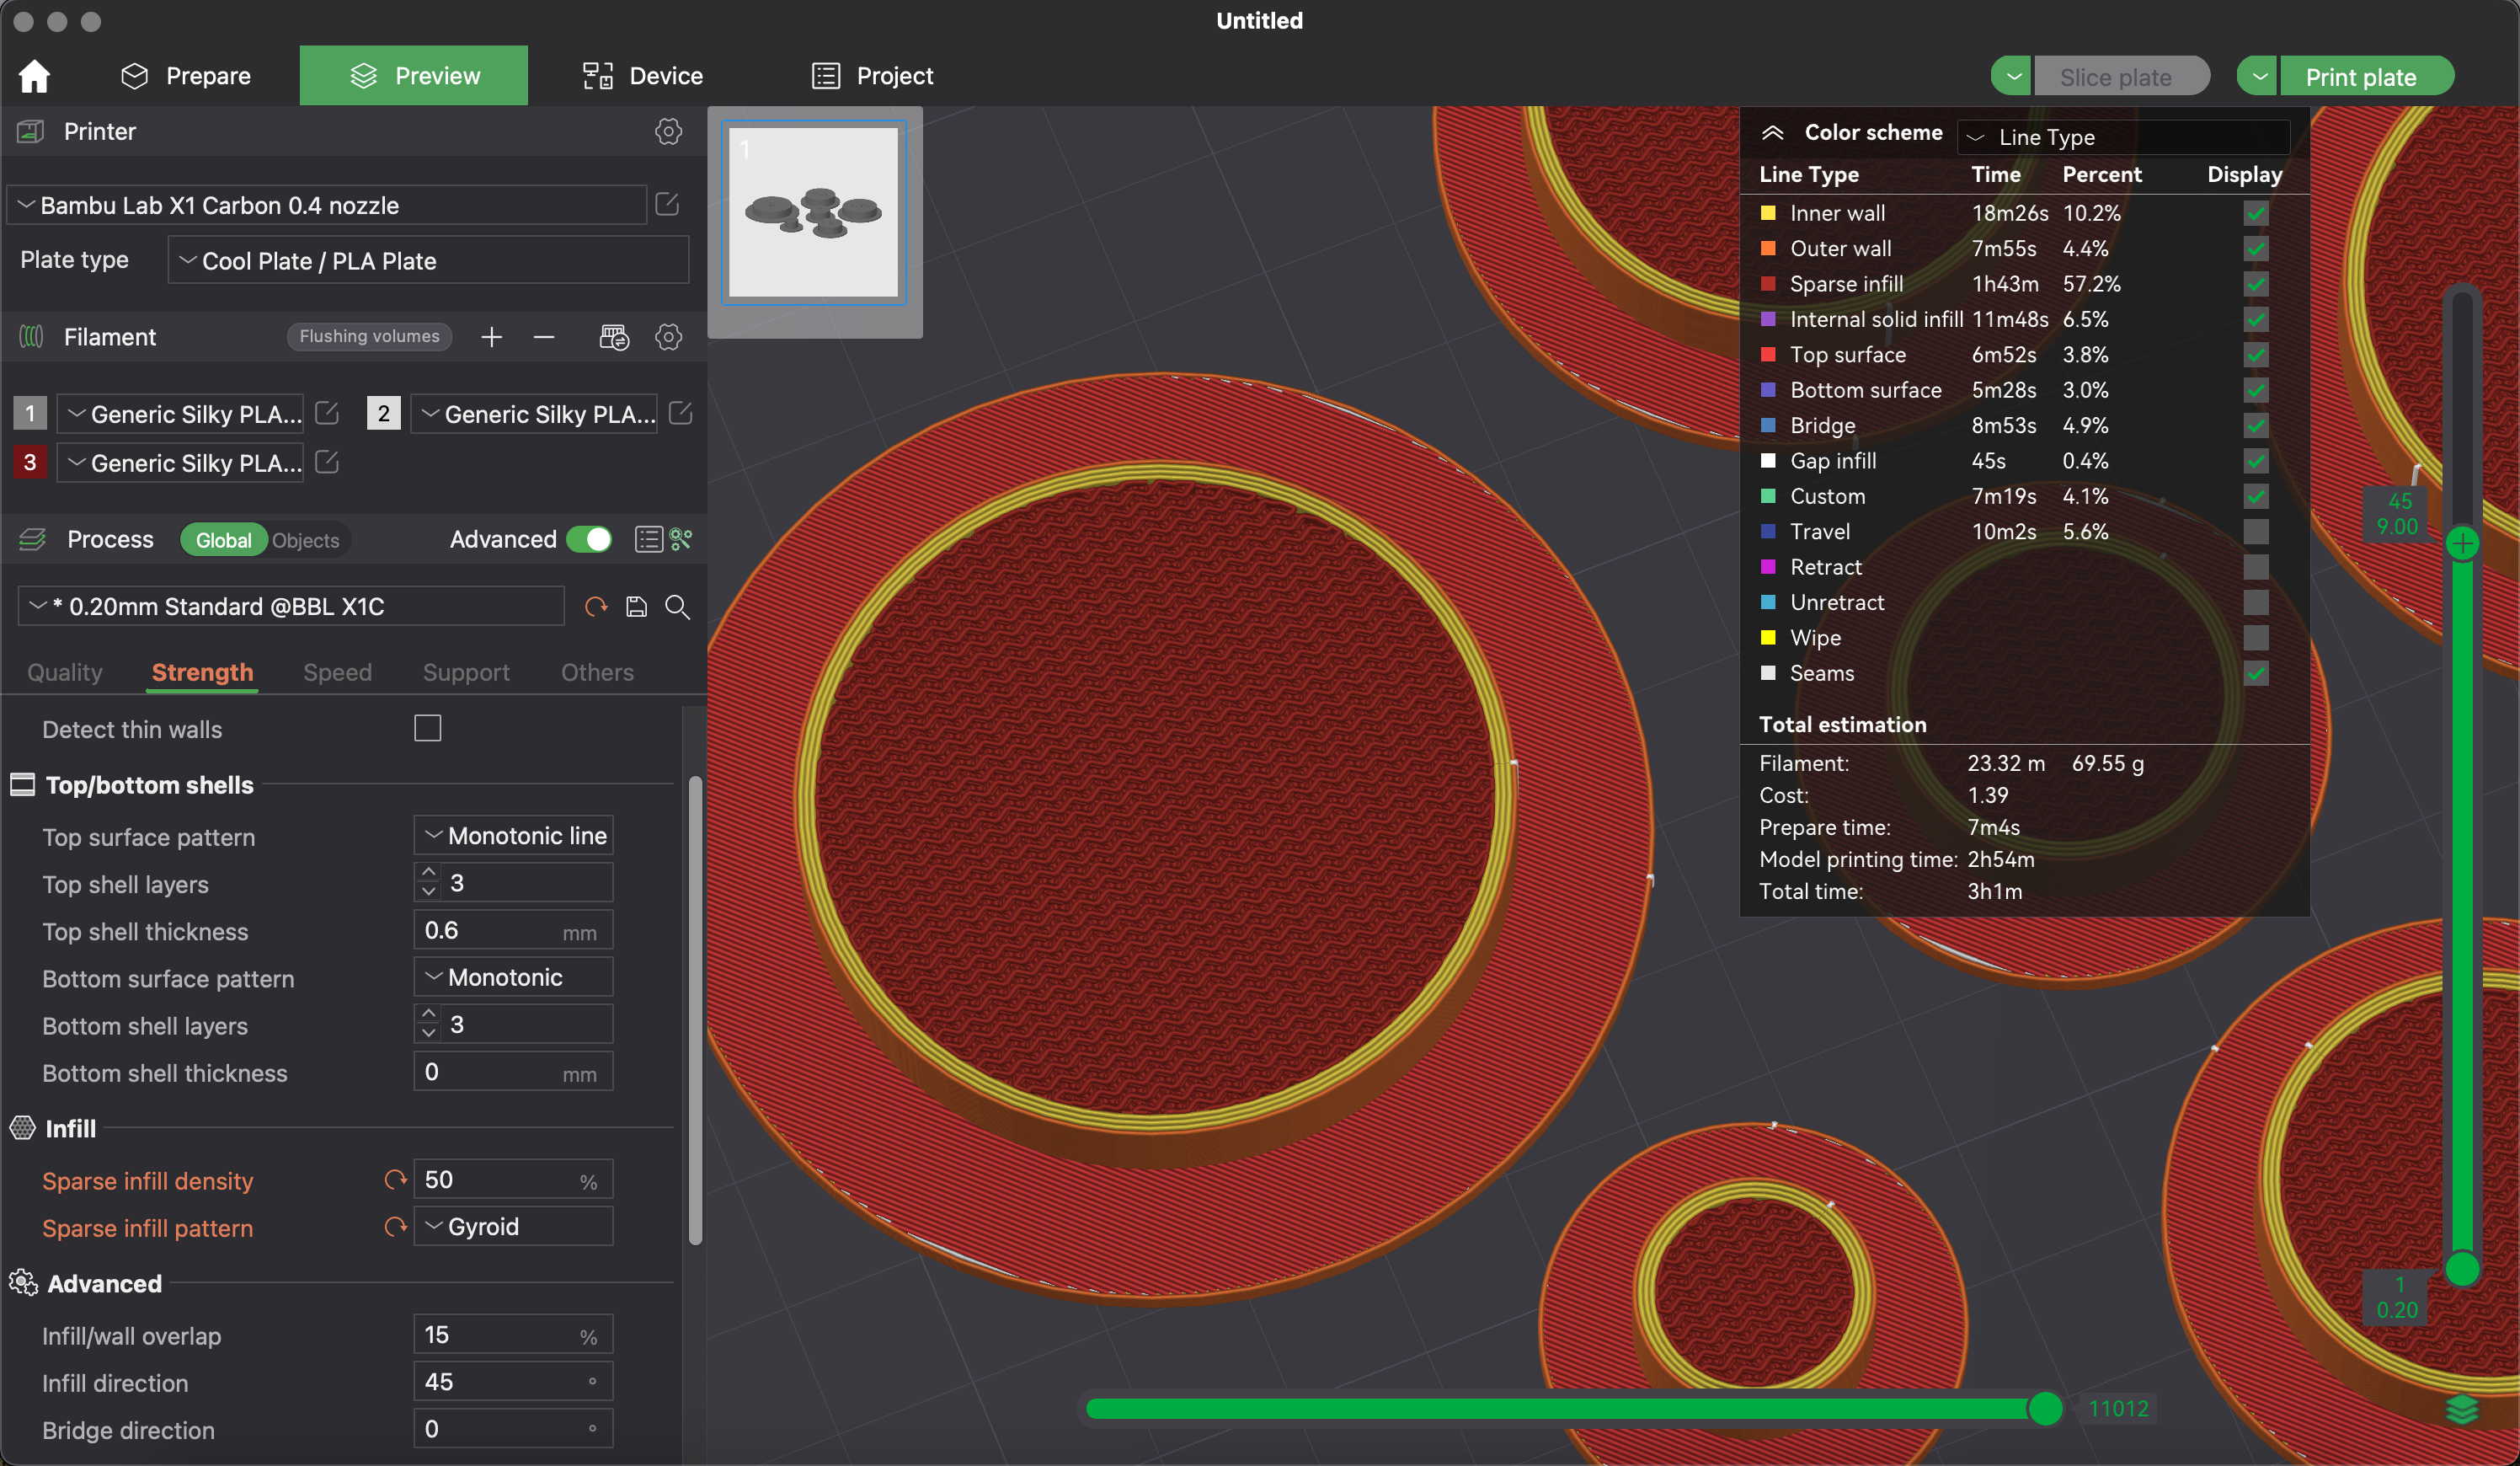Edit filament 1 preset icon
Viewport: 2520px width, 1466px height.
[x=327, y=413]
